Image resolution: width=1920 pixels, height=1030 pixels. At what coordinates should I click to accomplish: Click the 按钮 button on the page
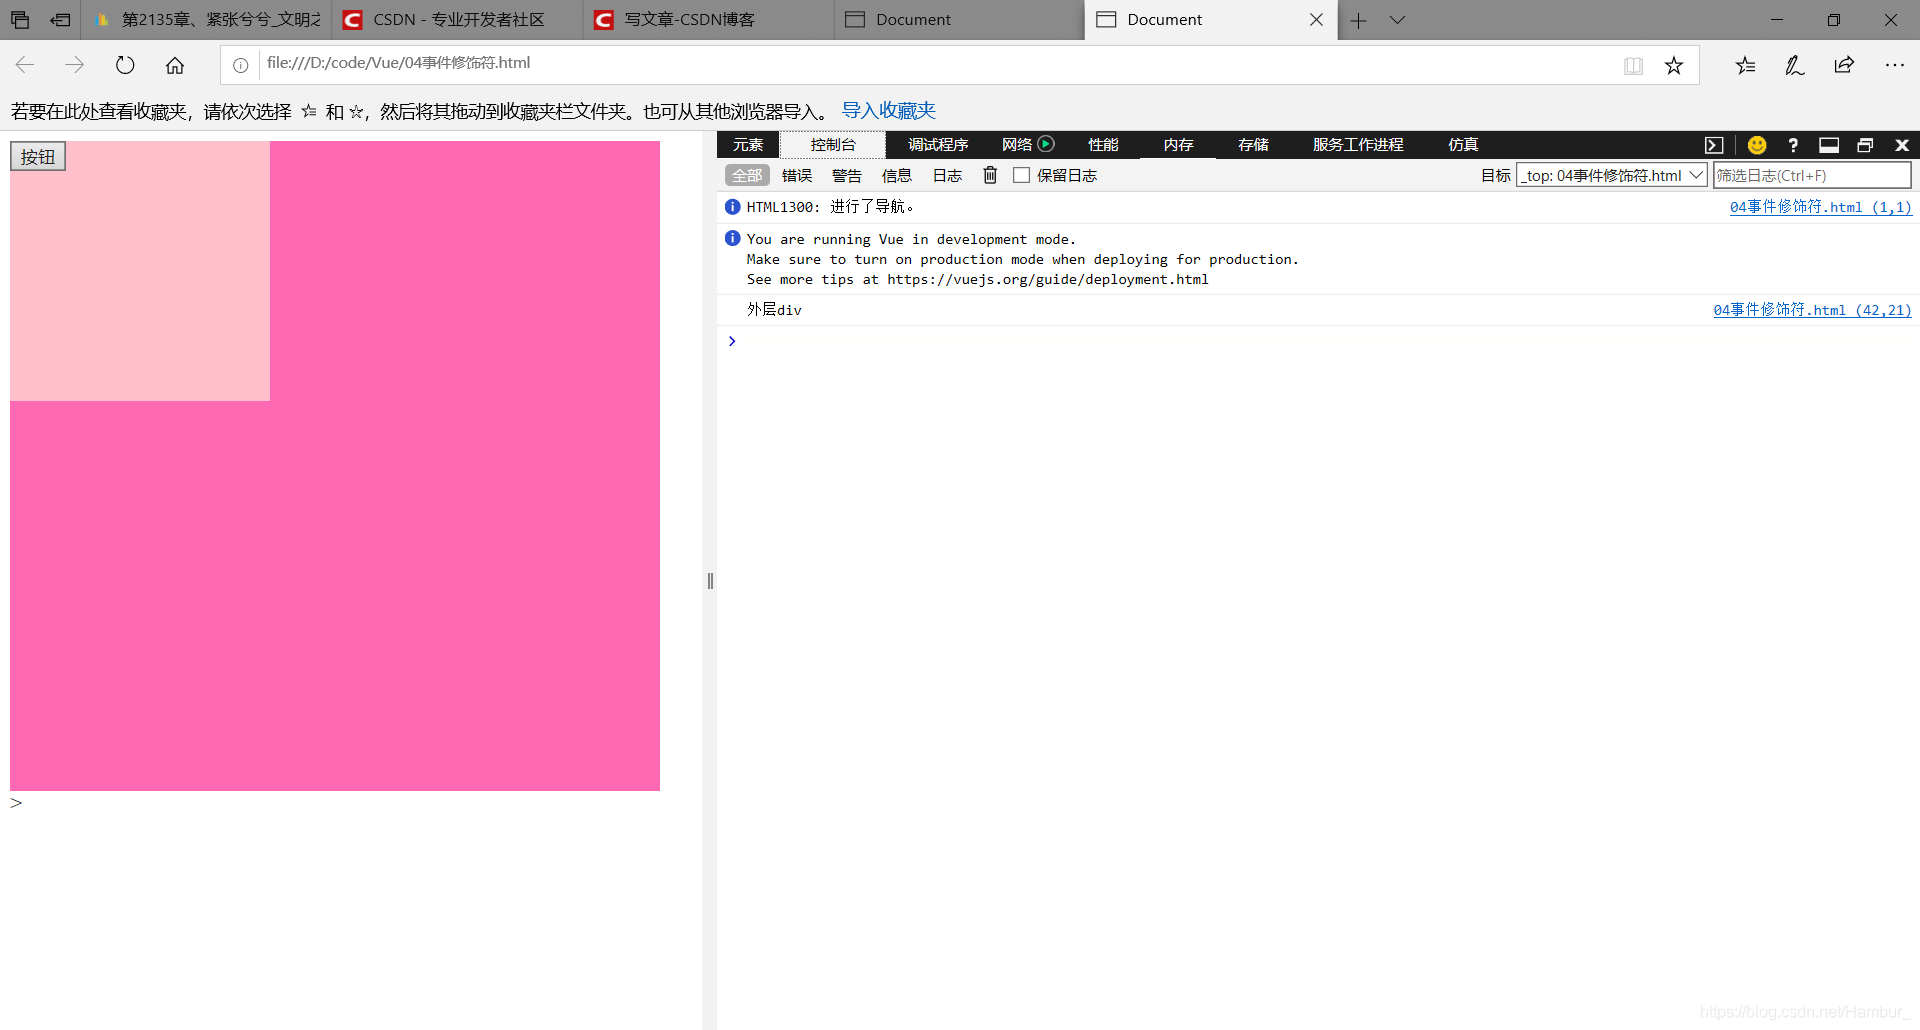pos(38,156)
